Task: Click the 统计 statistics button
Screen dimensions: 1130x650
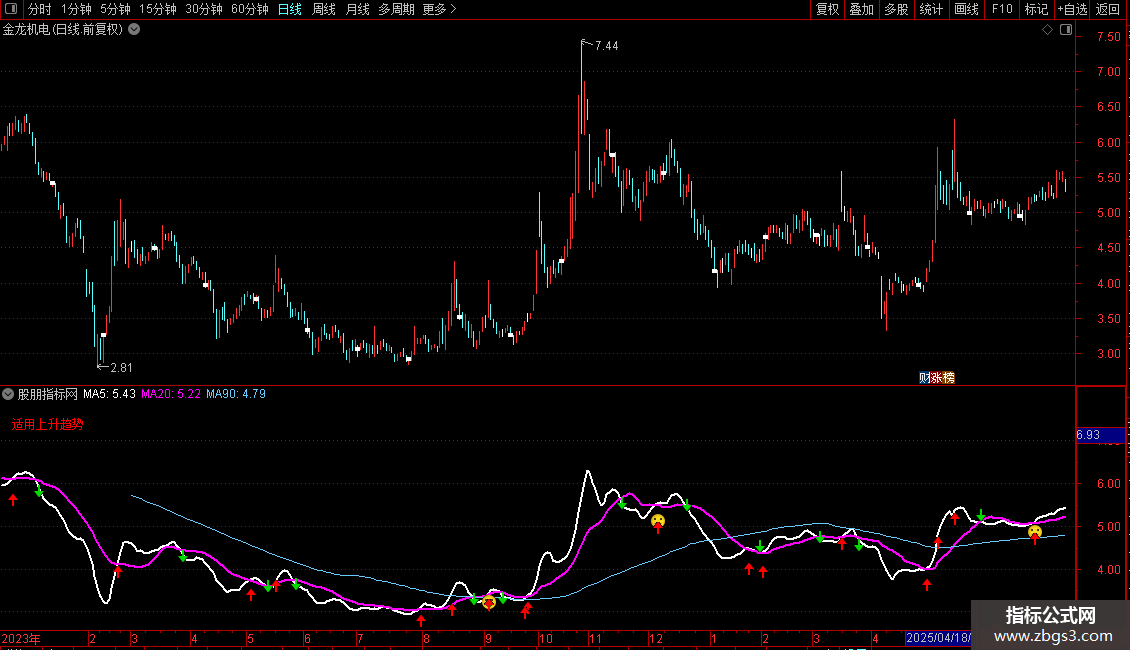Action: (x=931, y=9)
